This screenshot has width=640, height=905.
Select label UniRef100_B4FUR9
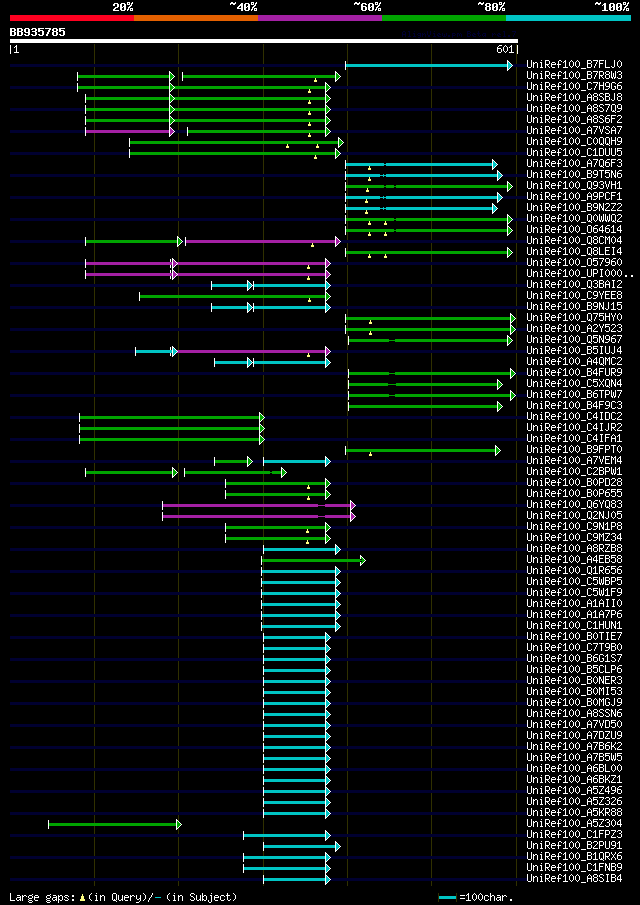click(574, 373)
